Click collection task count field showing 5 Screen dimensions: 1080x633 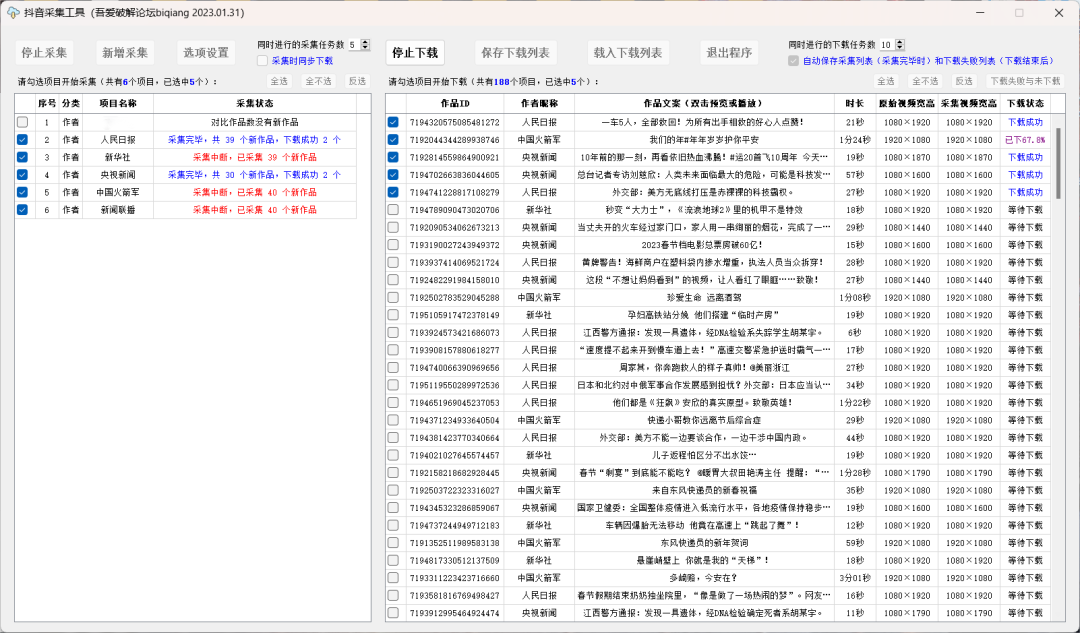353,45
